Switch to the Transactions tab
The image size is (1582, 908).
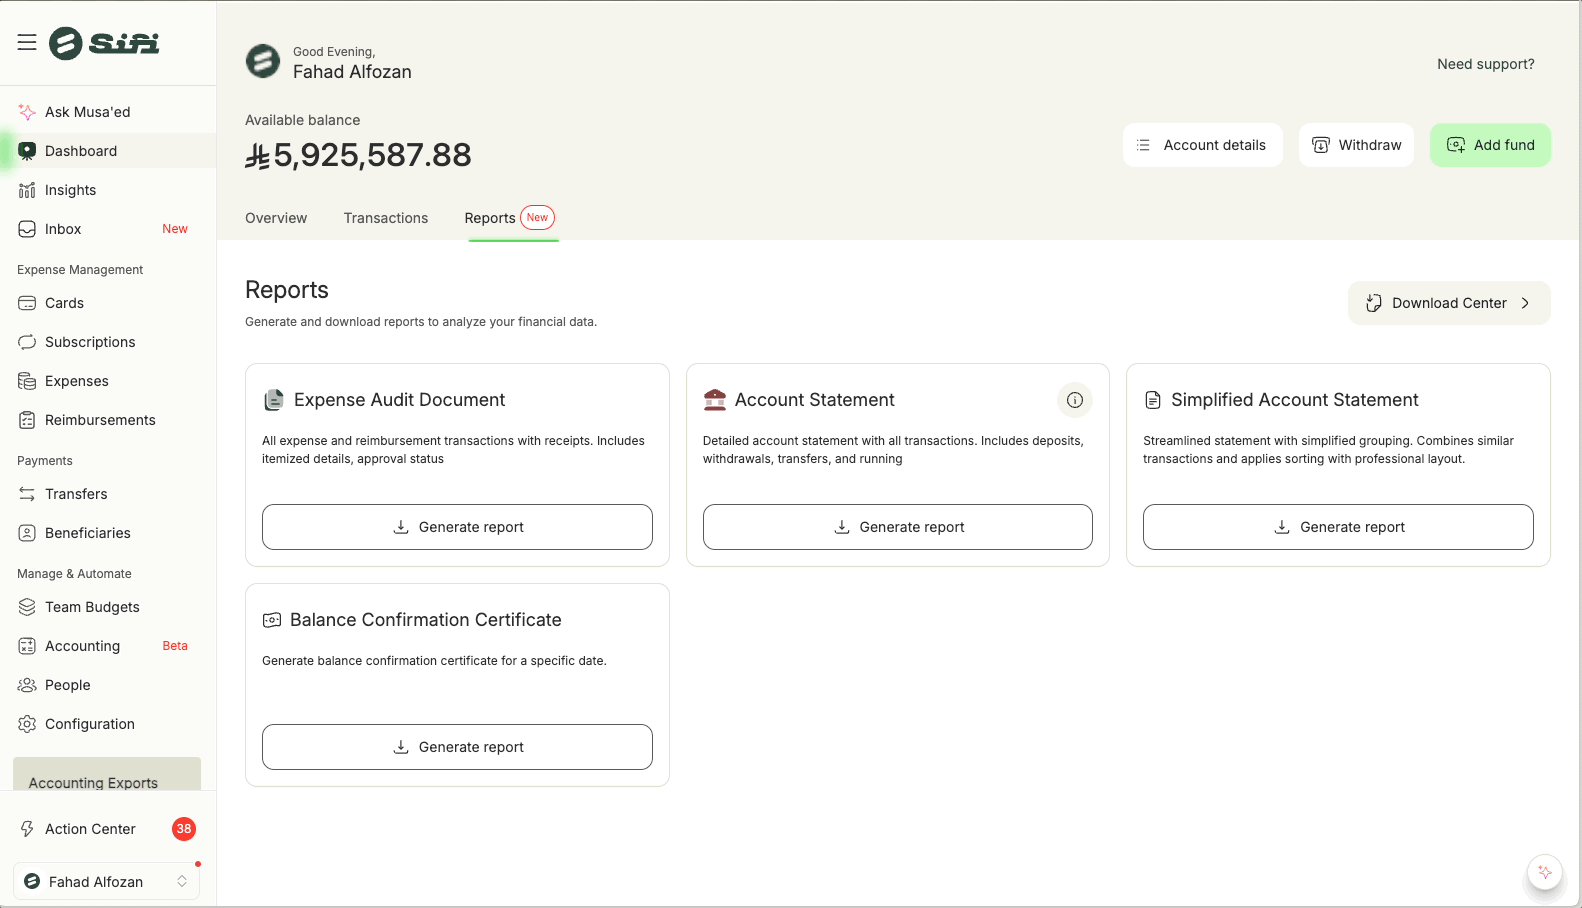pyautogui.click(x=386, y=218)
